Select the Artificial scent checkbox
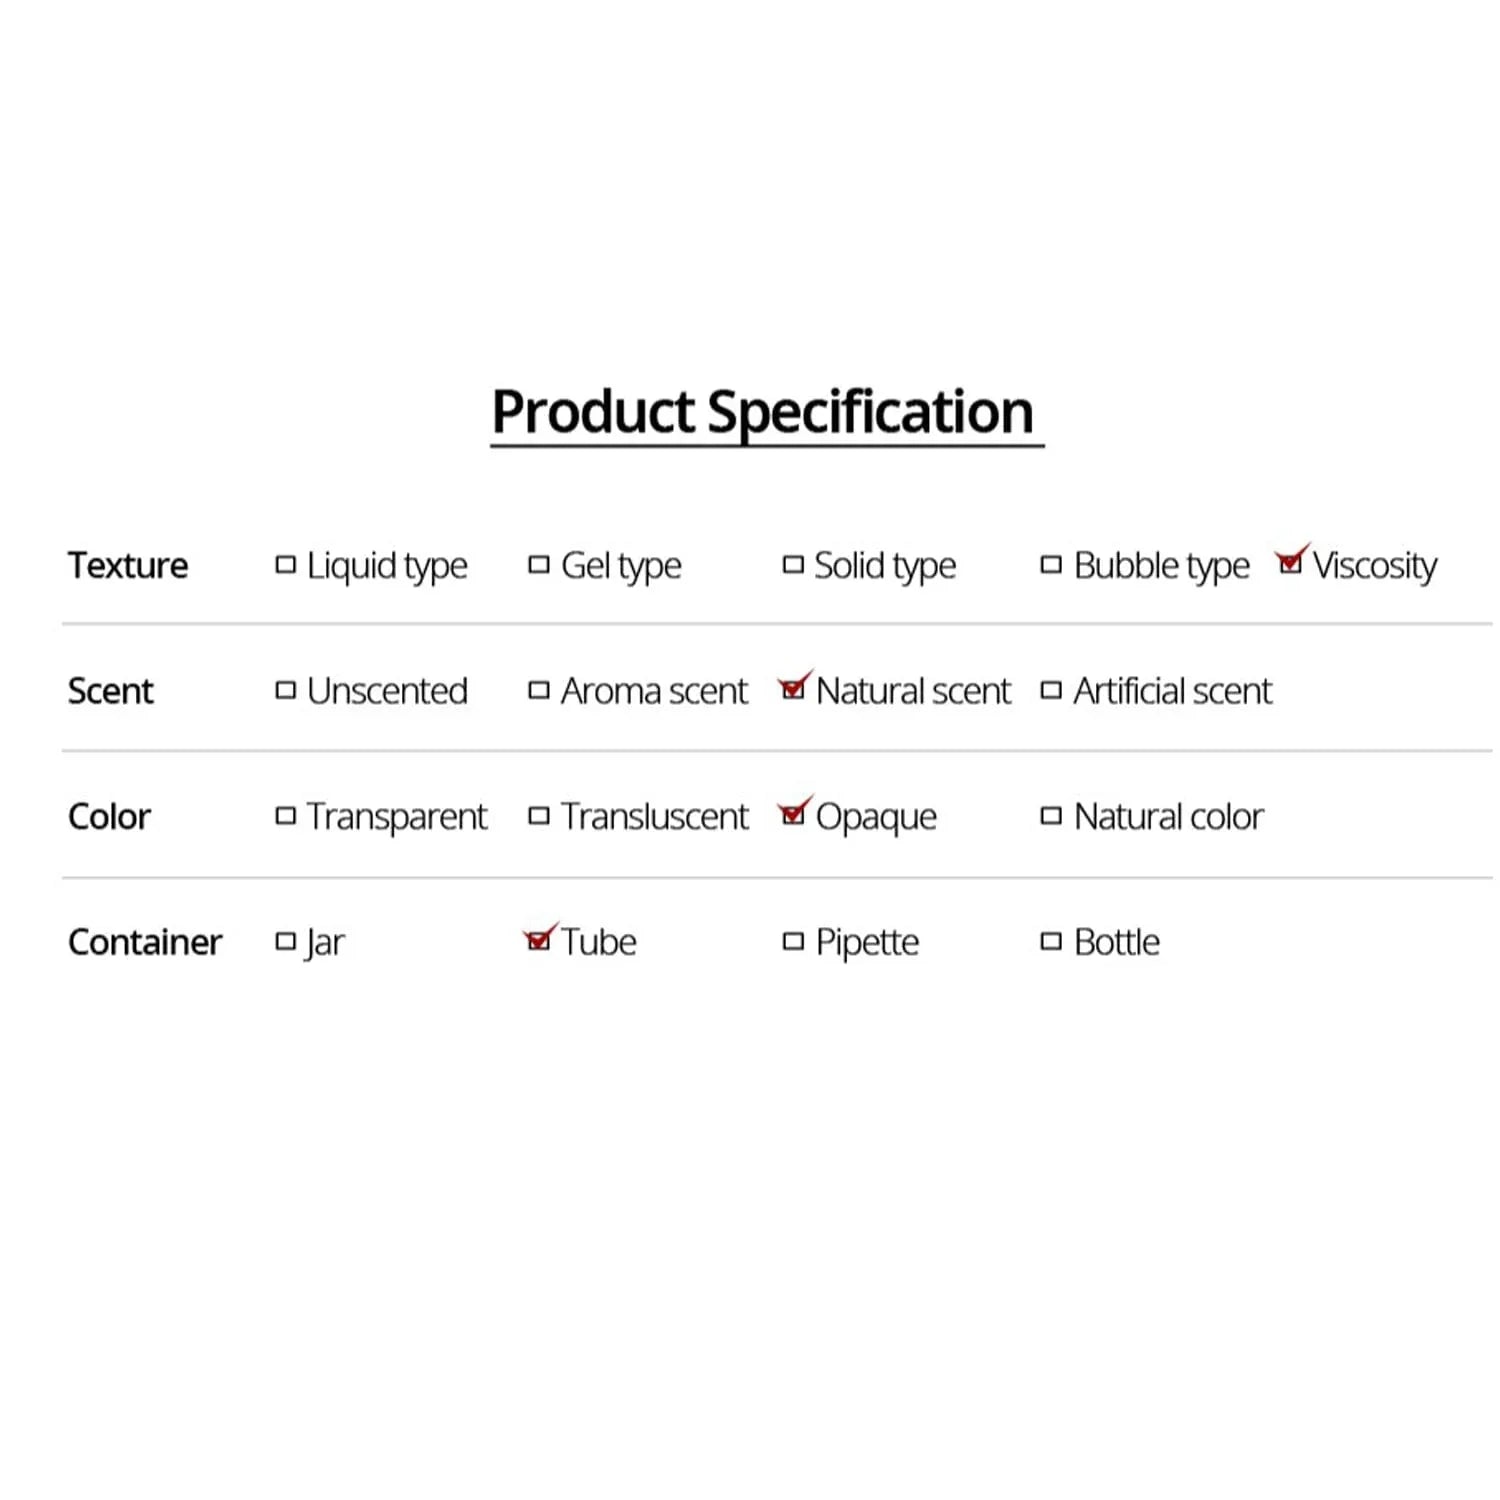Viewport: 1500px width, 1500px height. [x=1051, y=690]
